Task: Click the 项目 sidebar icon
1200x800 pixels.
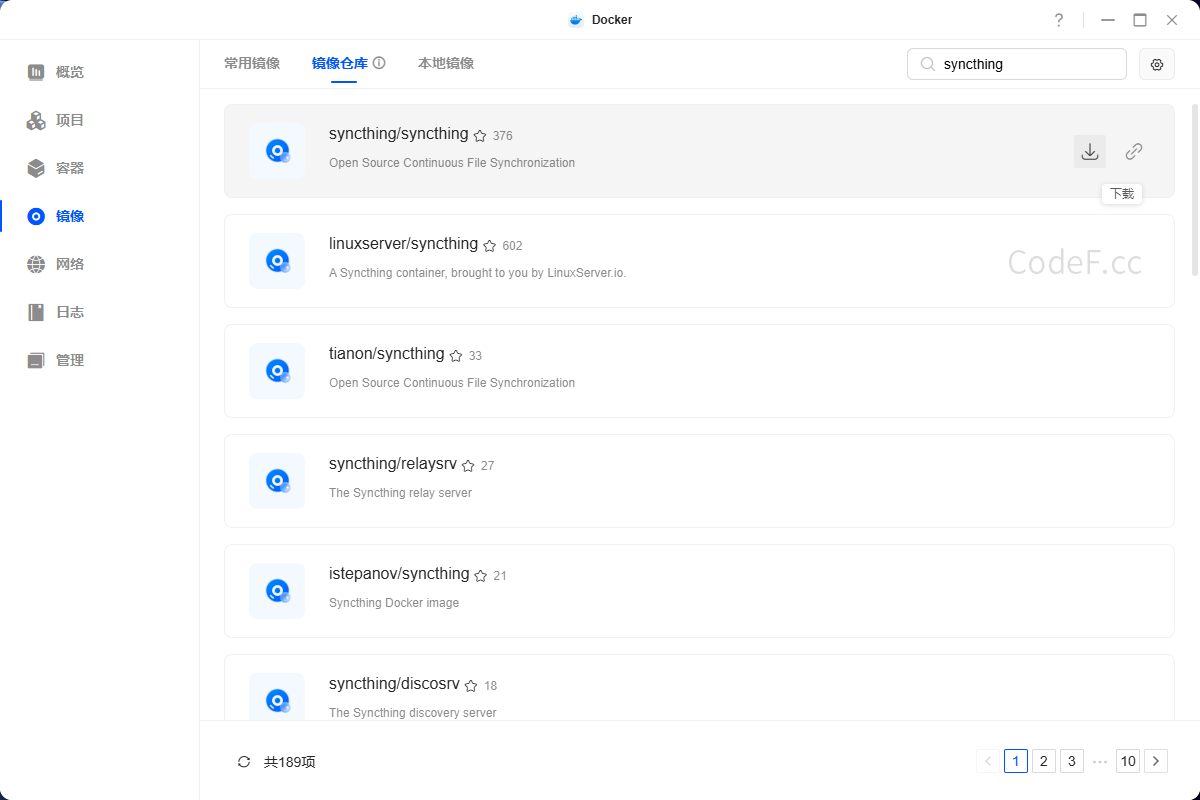Action: [36, 120]
